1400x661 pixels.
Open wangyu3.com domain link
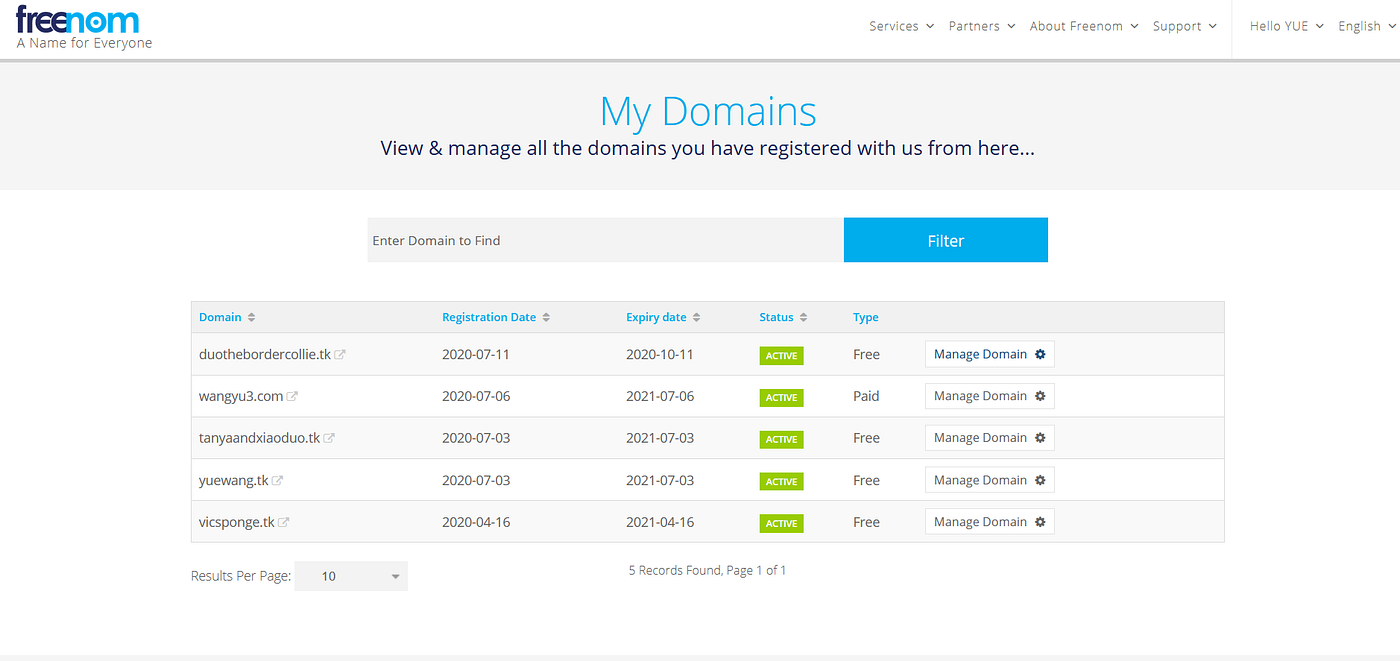point(241,397)
